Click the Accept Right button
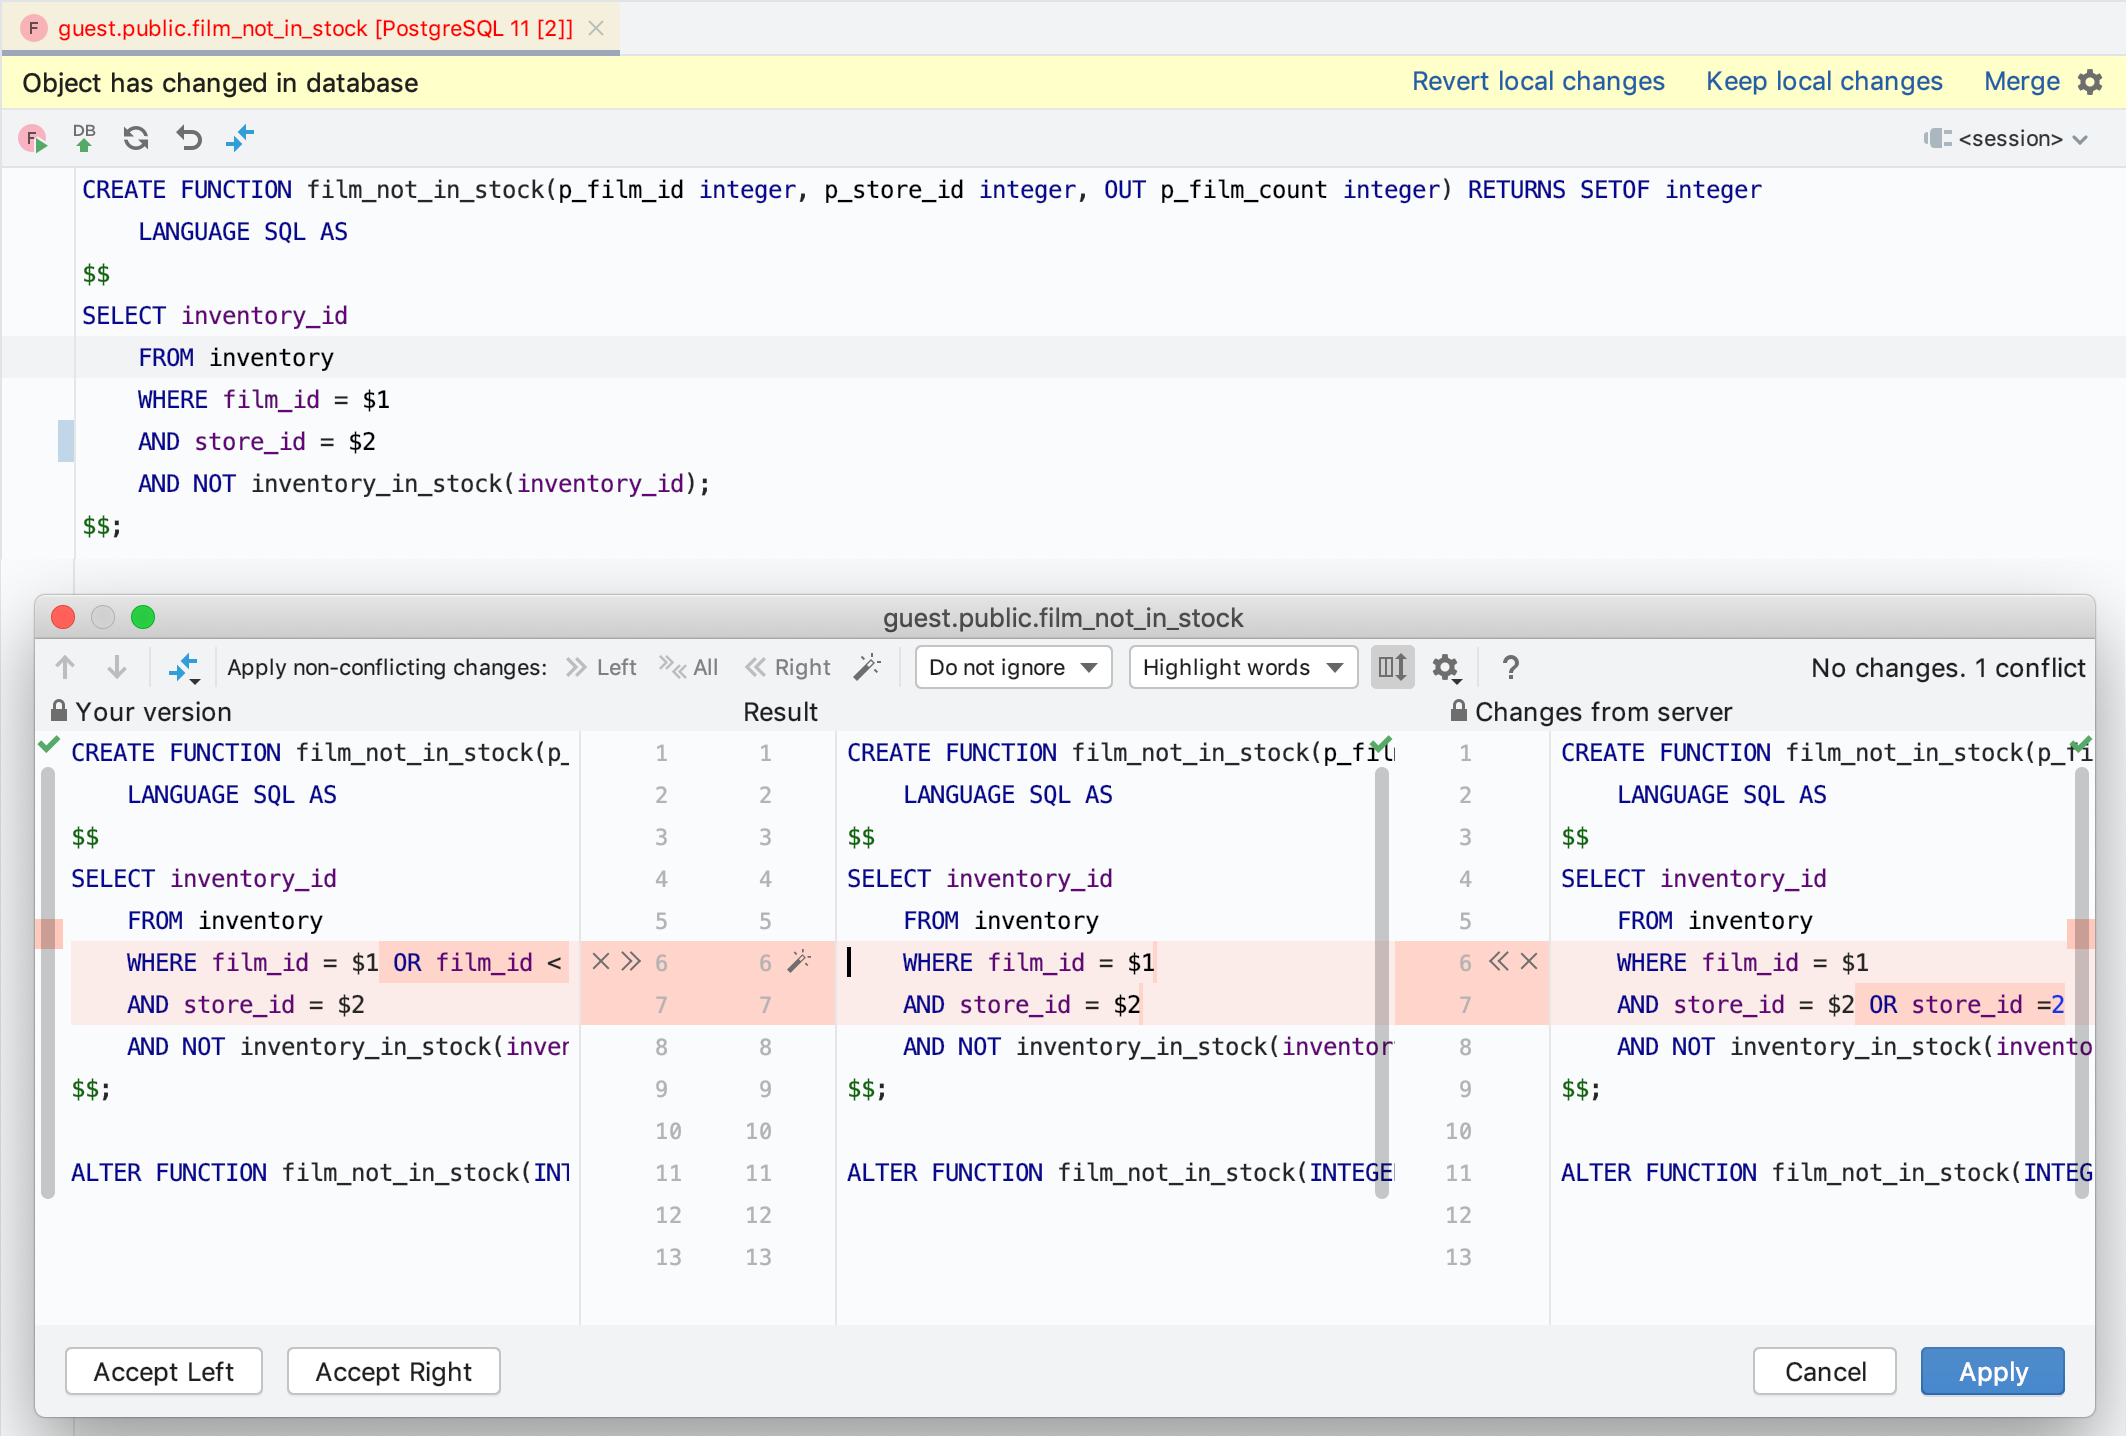The height and width of the screenshot is (1436, 2126). point(393,1371)
